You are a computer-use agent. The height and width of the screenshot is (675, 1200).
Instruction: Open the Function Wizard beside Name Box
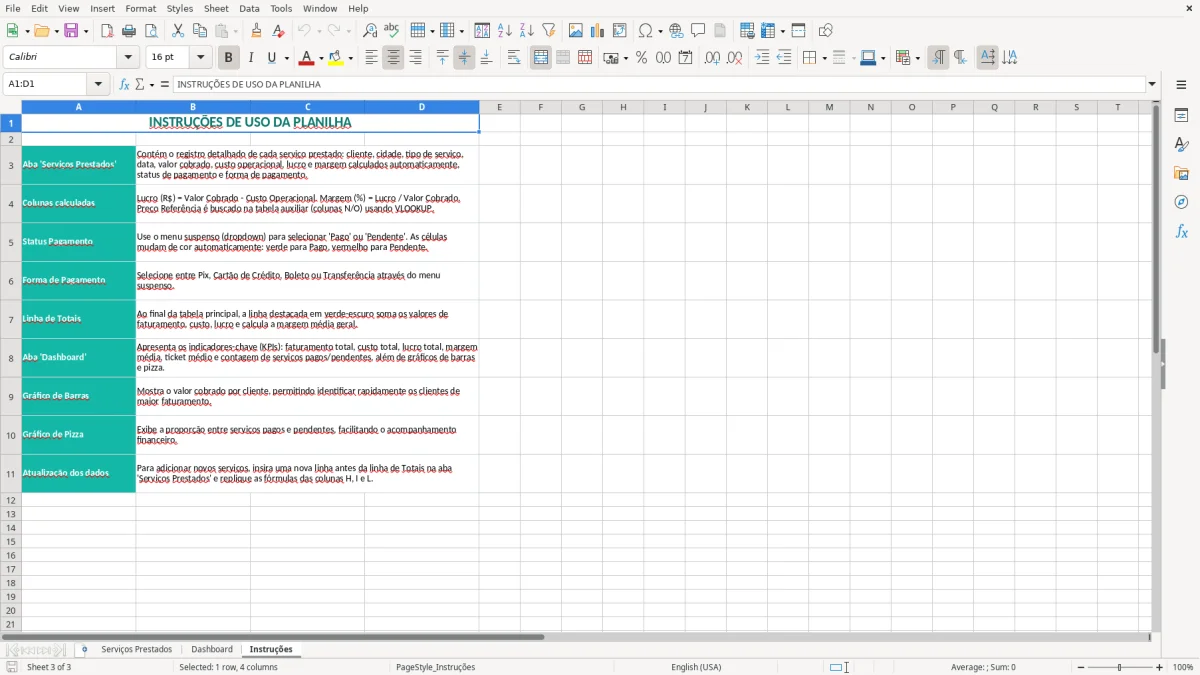click(x=125, y=84)
